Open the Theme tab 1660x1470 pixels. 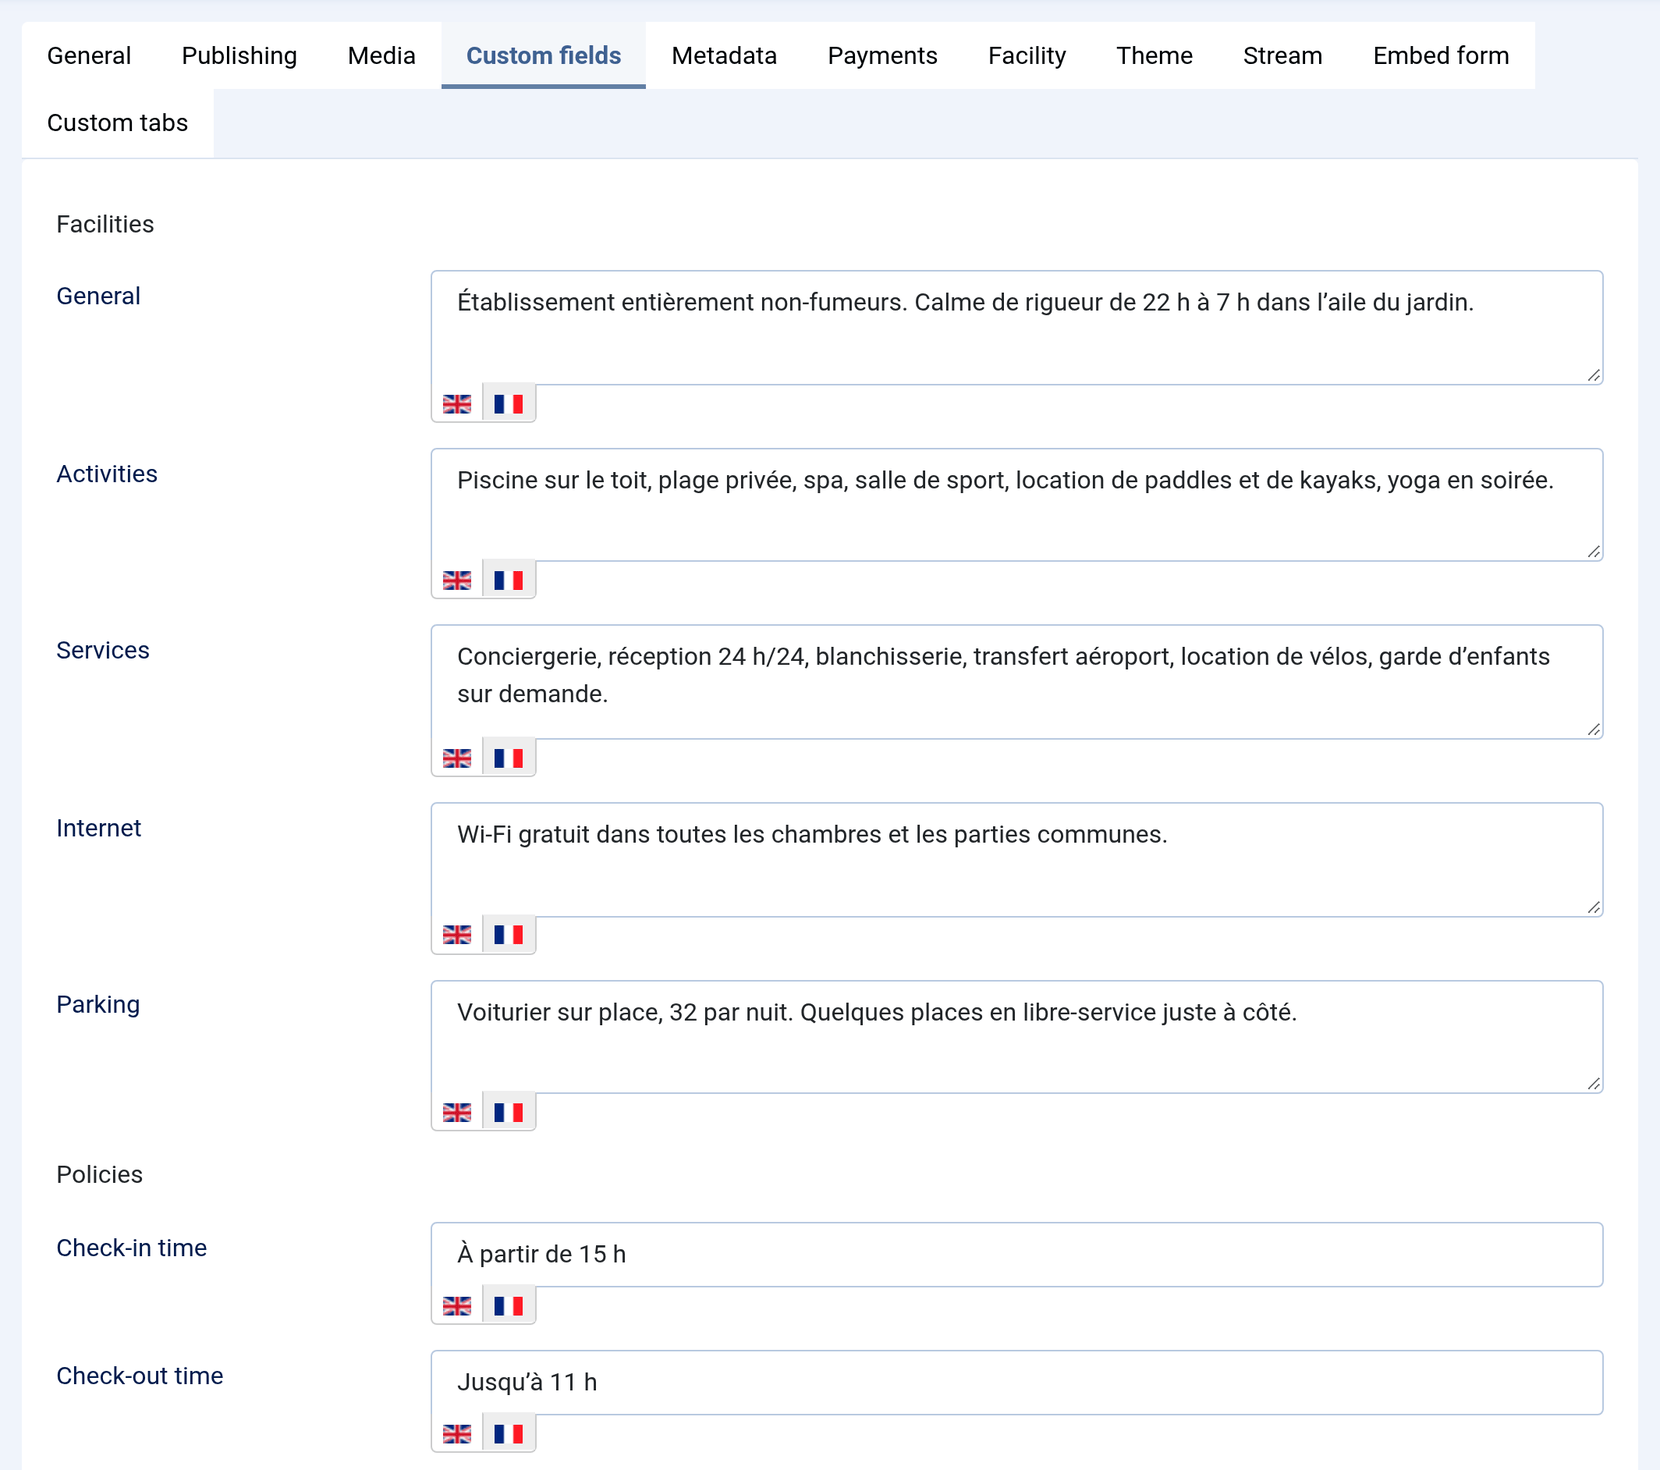[x=1155, y=55]
